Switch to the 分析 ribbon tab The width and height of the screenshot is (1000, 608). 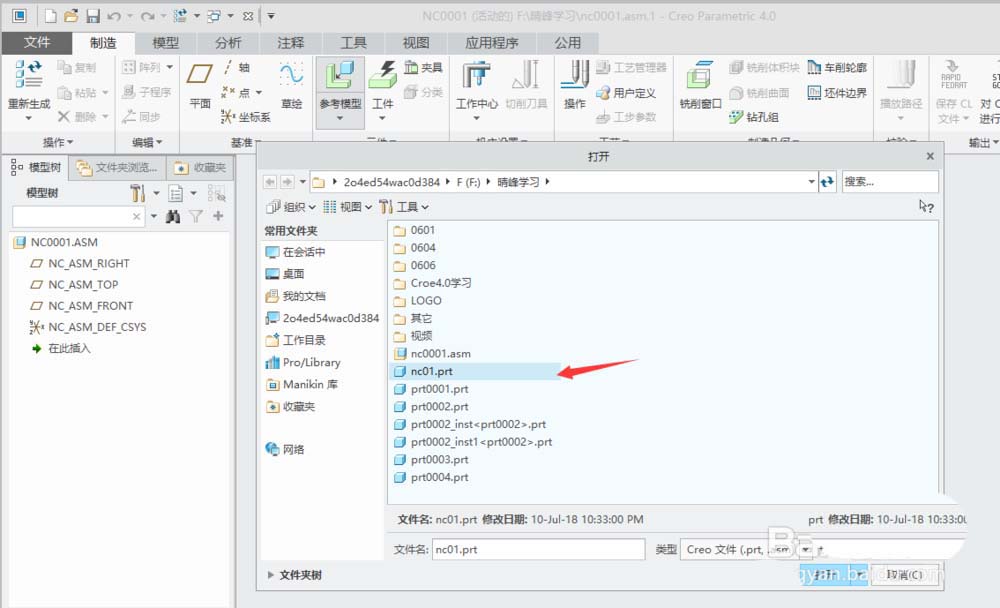coord(228,43)
